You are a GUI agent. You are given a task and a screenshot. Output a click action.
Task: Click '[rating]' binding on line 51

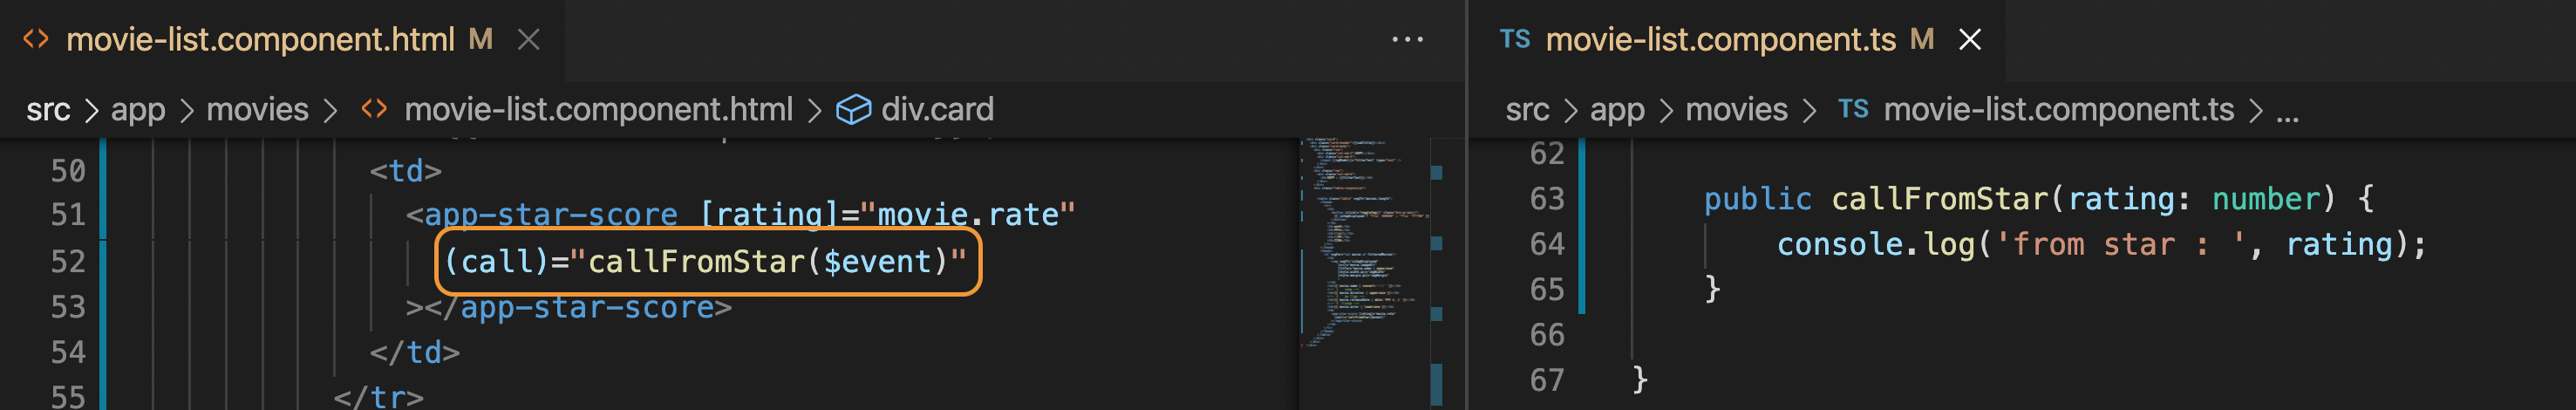pyautogui.click(x=769, y=215)
